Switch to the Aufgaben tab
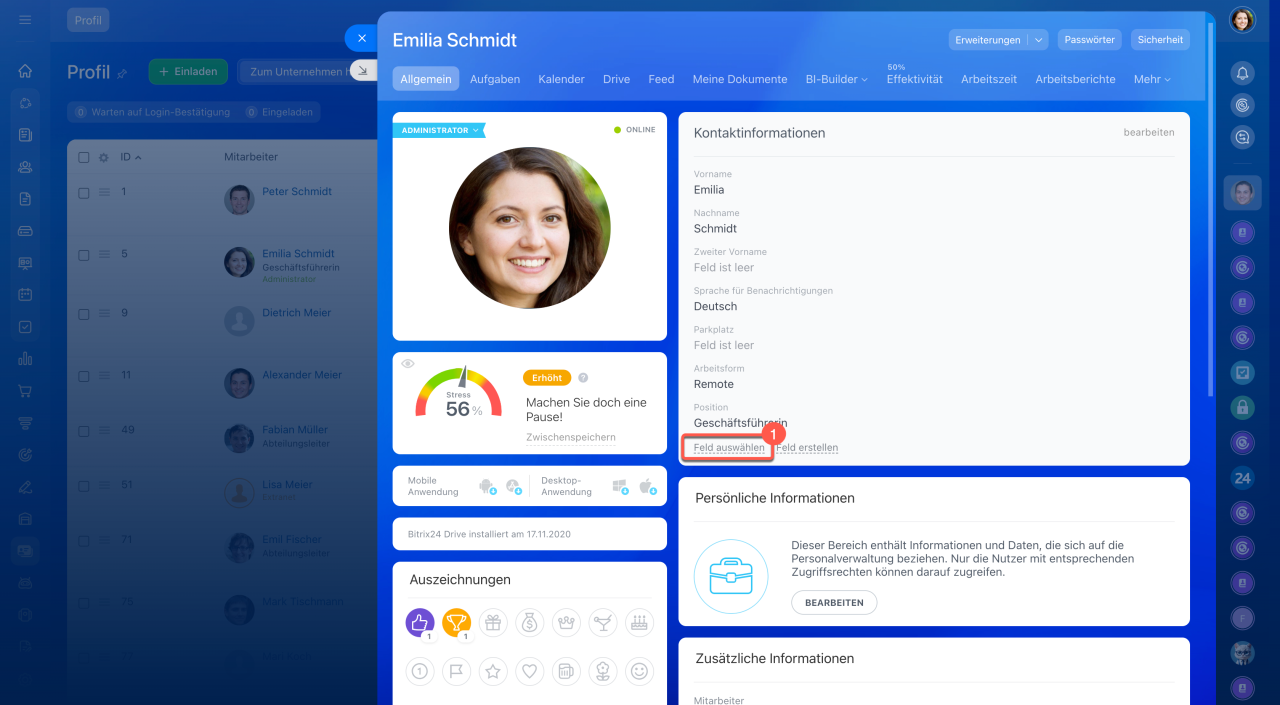This screenshot has height=705, width=1280. (x=495, y=79)
